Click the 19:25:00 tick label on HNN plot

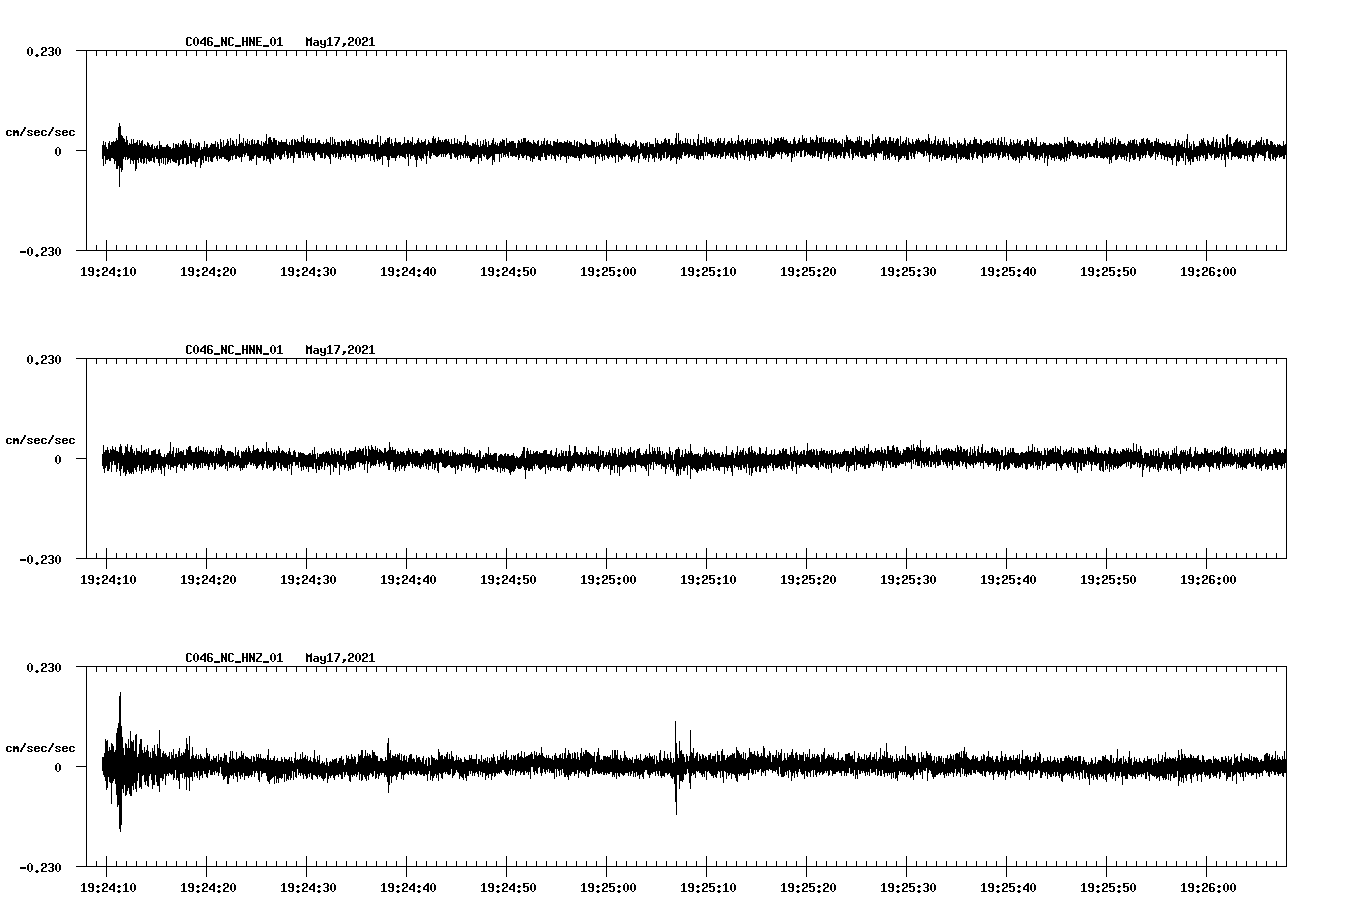point(607,578)
